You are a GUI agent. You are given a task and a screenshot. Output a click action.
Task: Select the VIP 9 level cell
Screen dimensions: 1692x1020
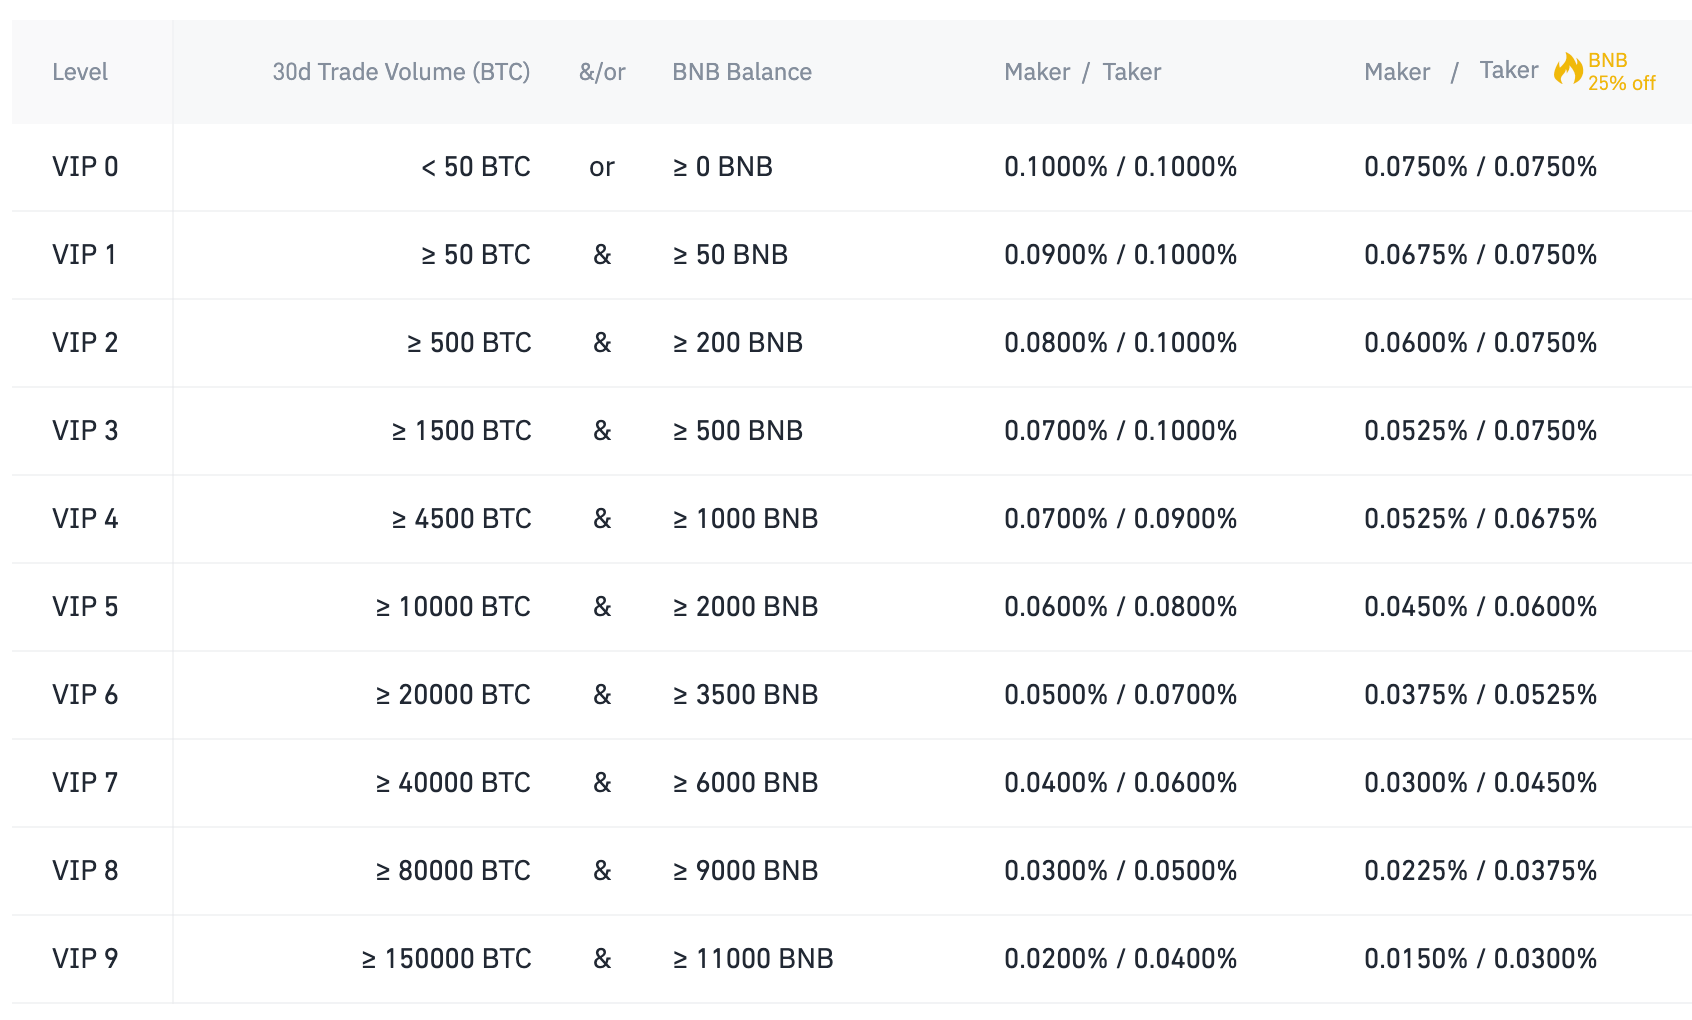85,959
